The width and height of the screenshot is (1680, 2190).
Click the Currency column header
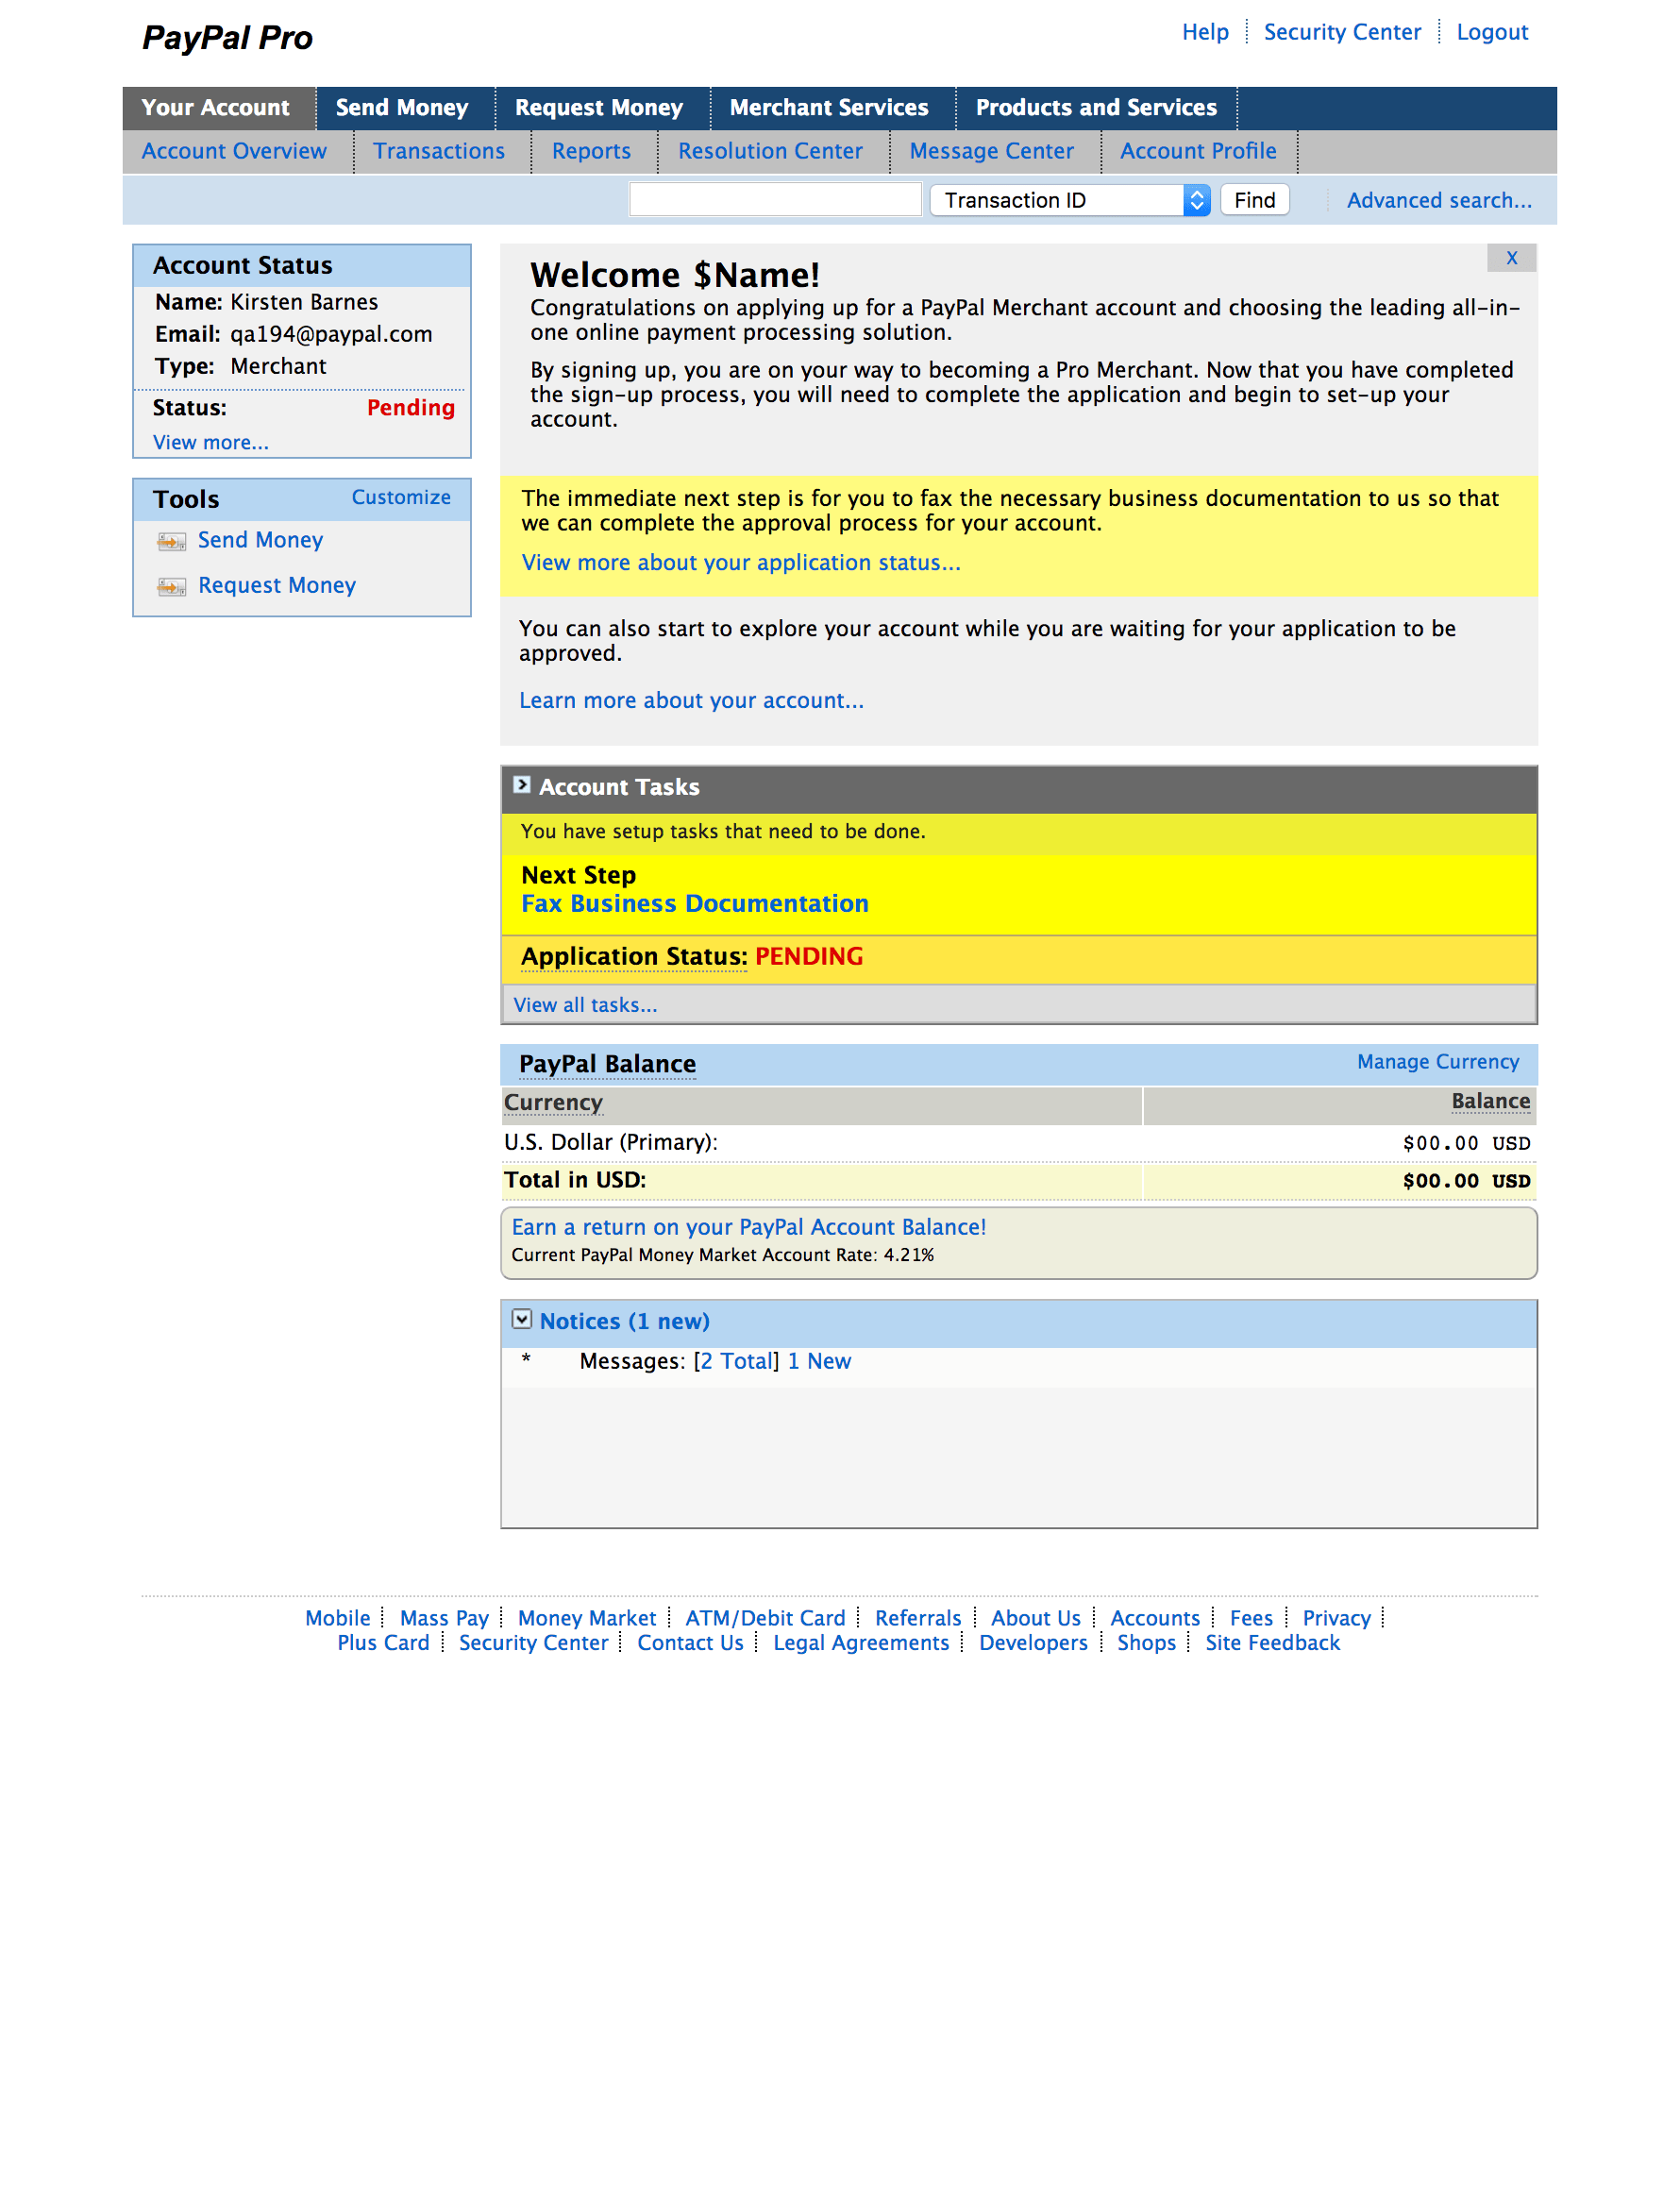[x=553, y=1102]
